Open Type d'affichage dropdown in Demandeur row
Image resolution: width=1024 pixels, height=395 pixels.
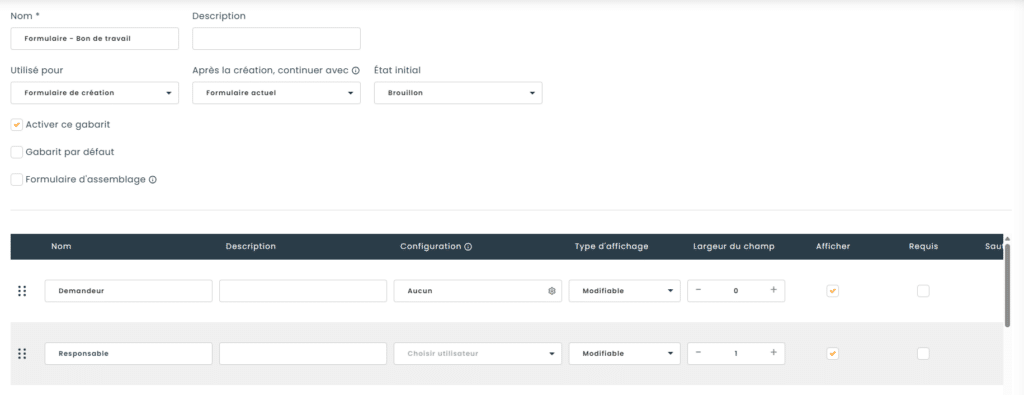click(624, 291)
